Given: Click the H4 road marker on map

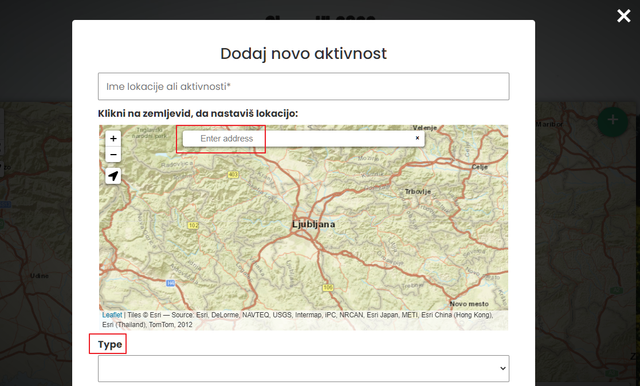Looking at the screenshot, I should [170, 283].
